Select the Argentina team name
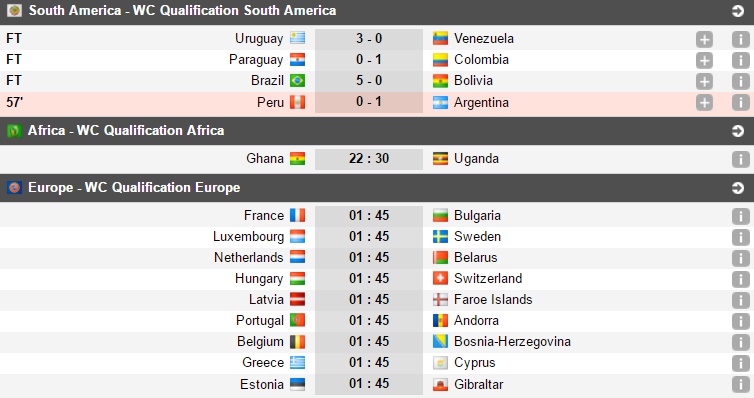Image resolution: width=754 pixels, height=398 pixels. pos(481,102)
